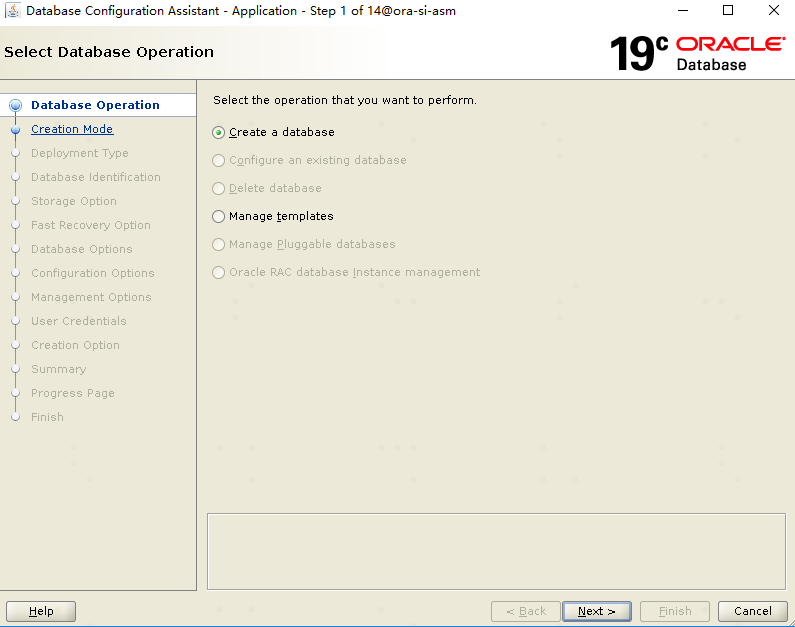Click Progress Page step
The width and height of the screenshot is (795, 627).
click(73, 393)
